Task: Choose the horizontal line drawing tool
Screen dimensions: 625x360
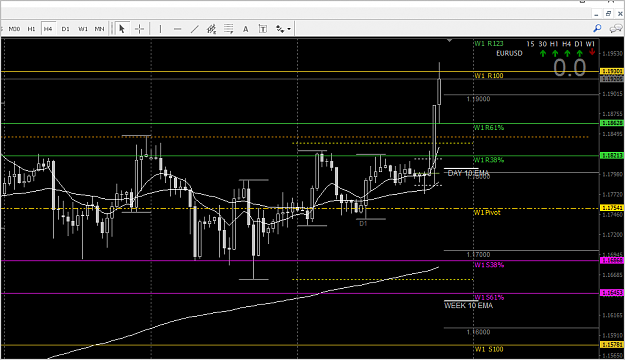Action: pyautogui.click(x=177, y=29)
